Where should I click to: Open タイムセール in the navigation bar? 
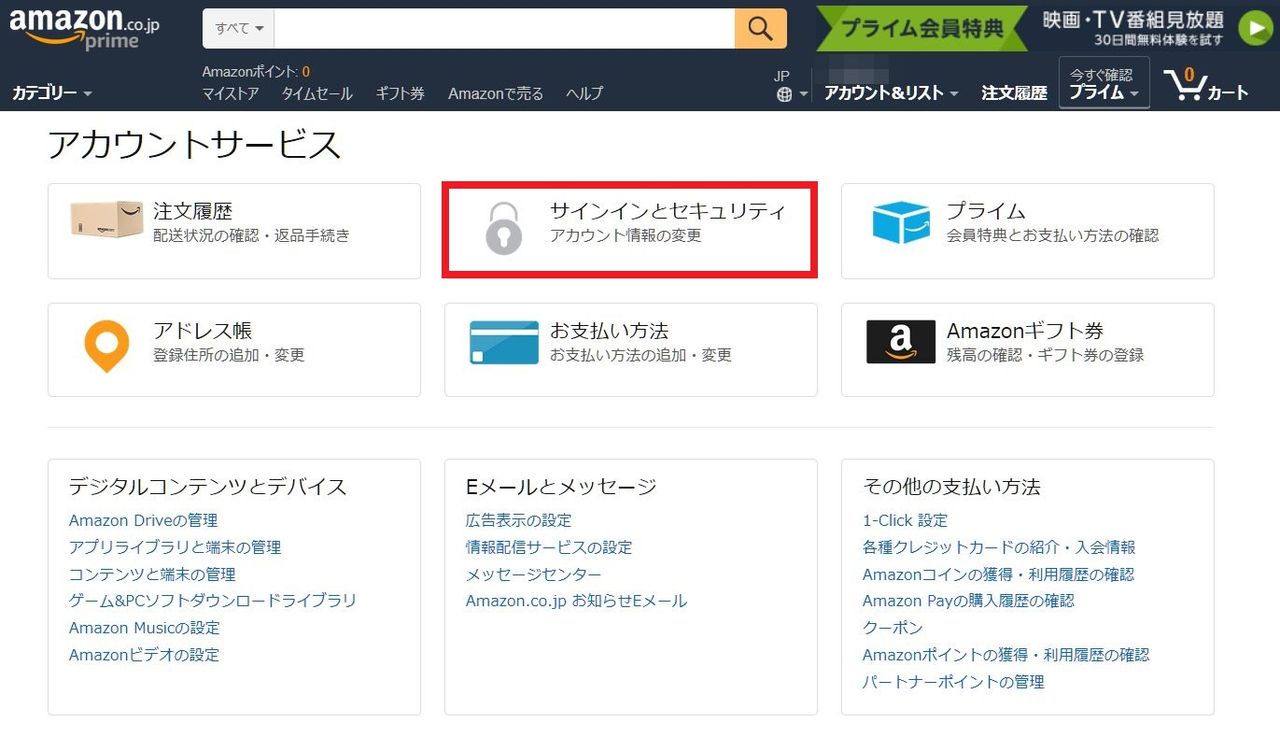click(x=317, y=93)
